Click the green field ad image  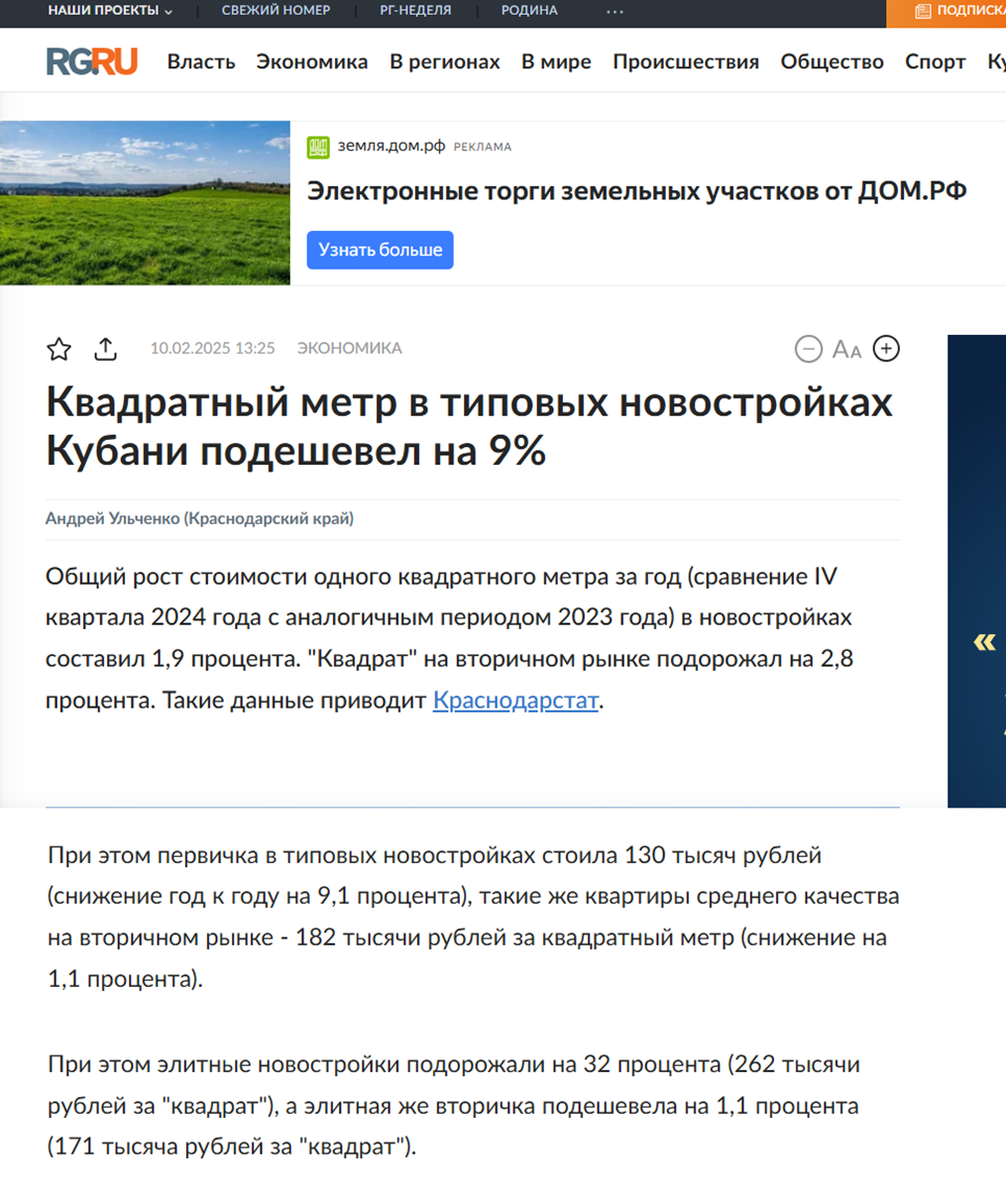tap(145, 203)
